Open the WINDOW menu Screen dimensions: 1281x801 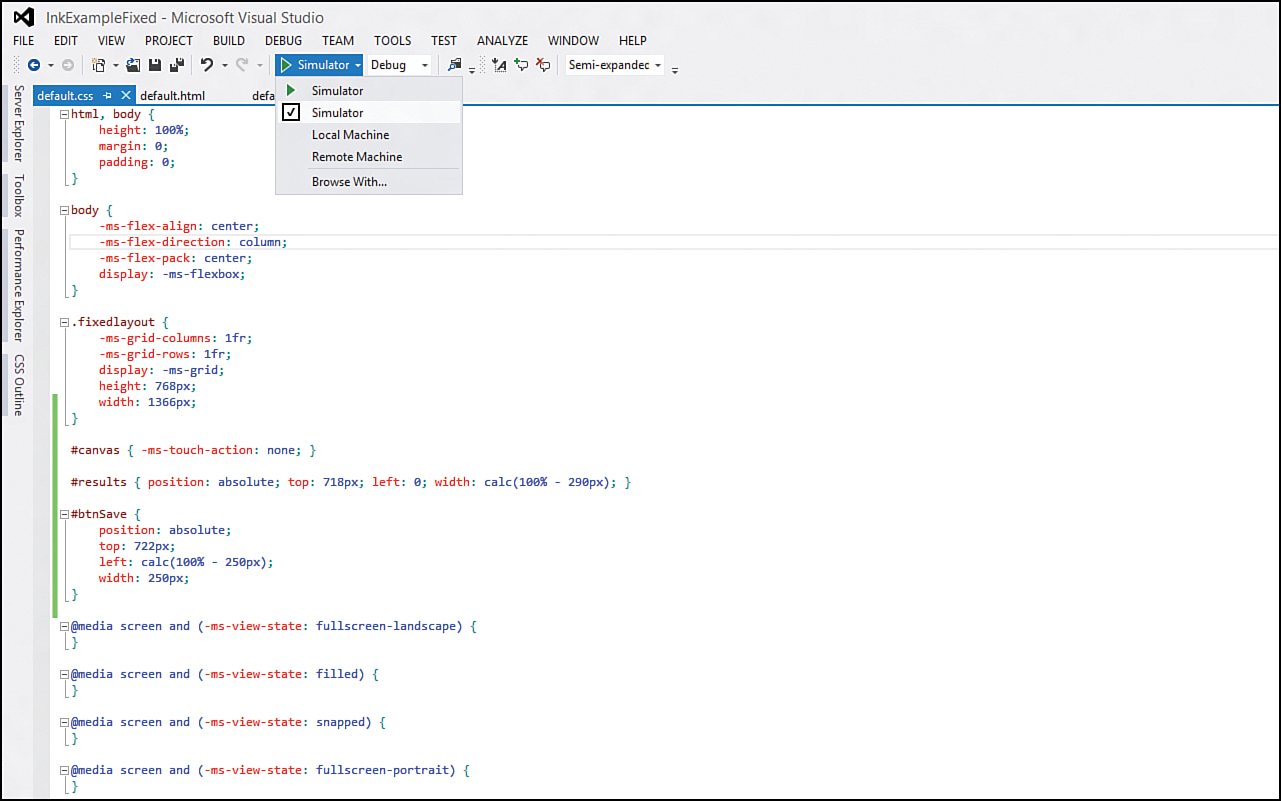574,41
